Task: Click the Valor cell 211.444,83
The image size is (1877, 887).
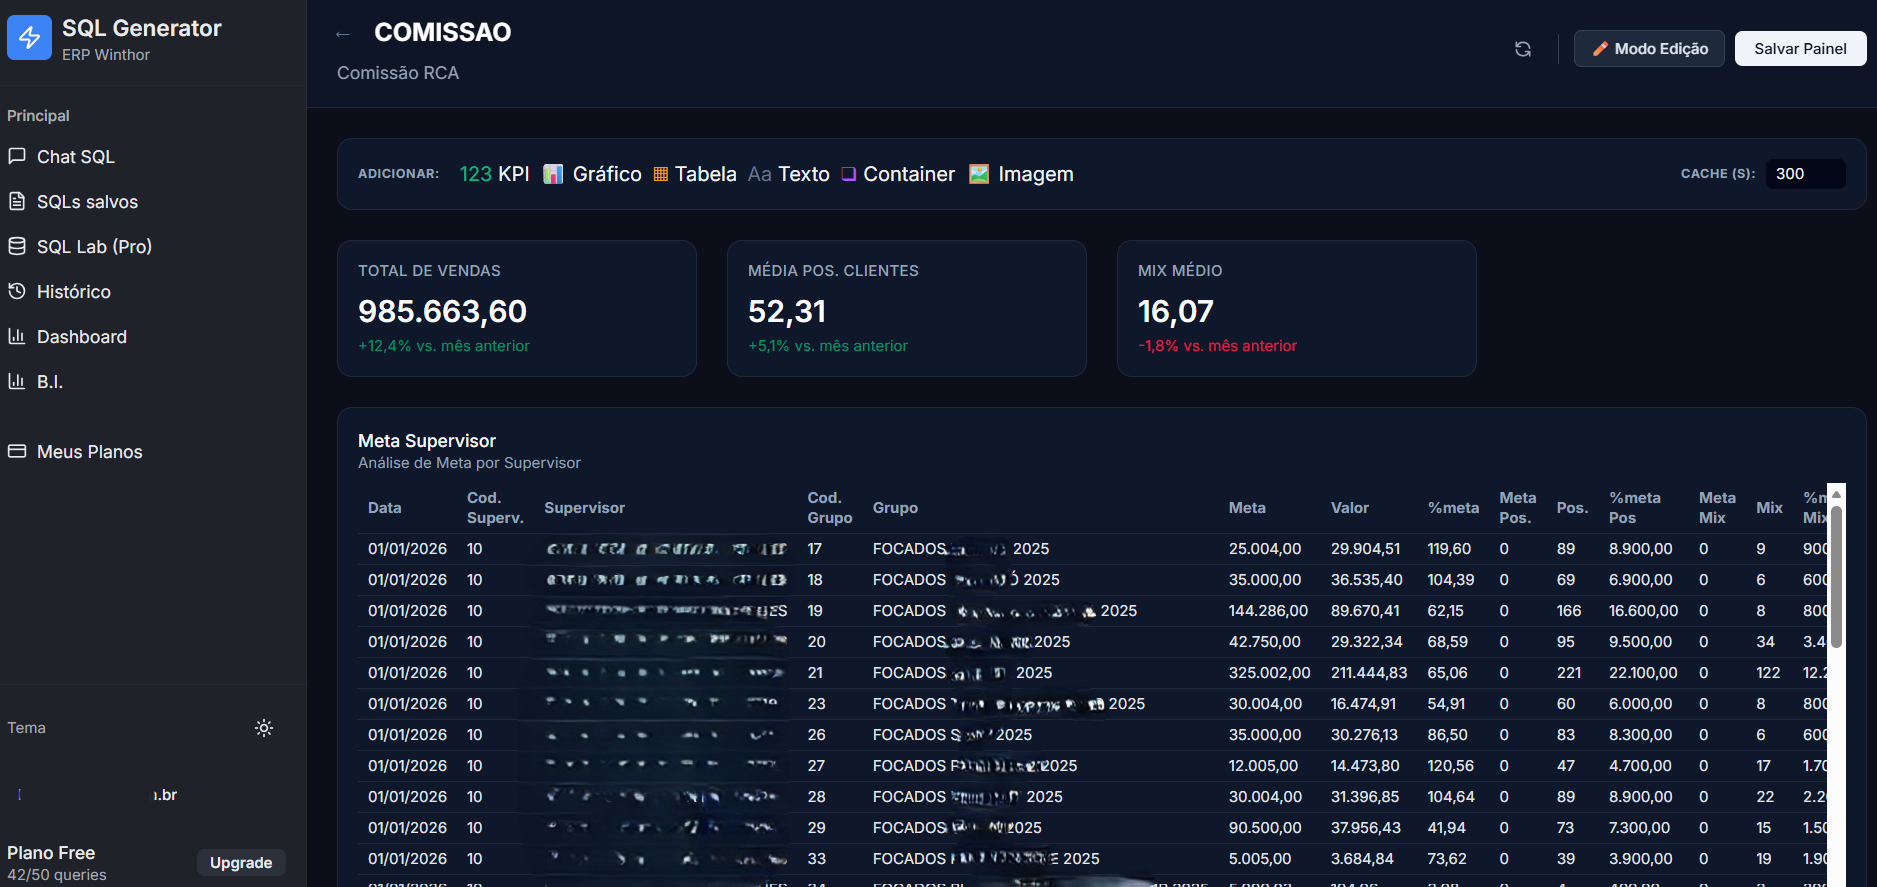Action: pyautogui.click(x=1369, y=673)
